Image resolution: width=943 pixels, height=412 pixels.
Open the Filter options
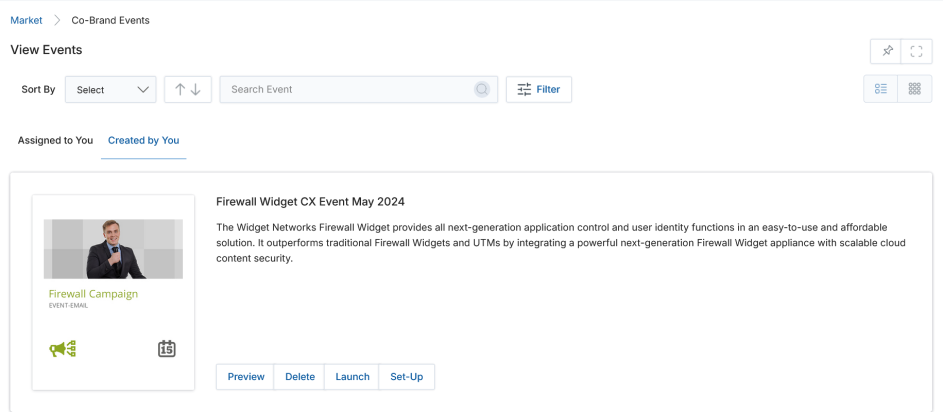pos(539,90)
